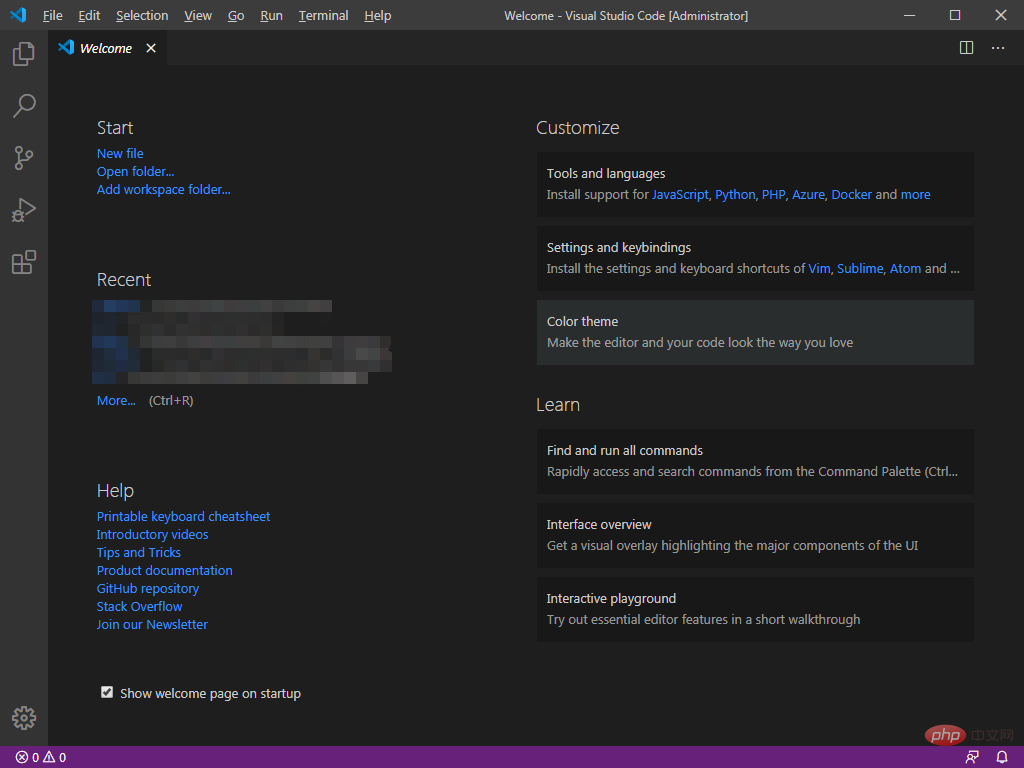Click the errors and warnings status indicator
The height and width of the screenshot is (768, 1024).
tap(41, 758)
